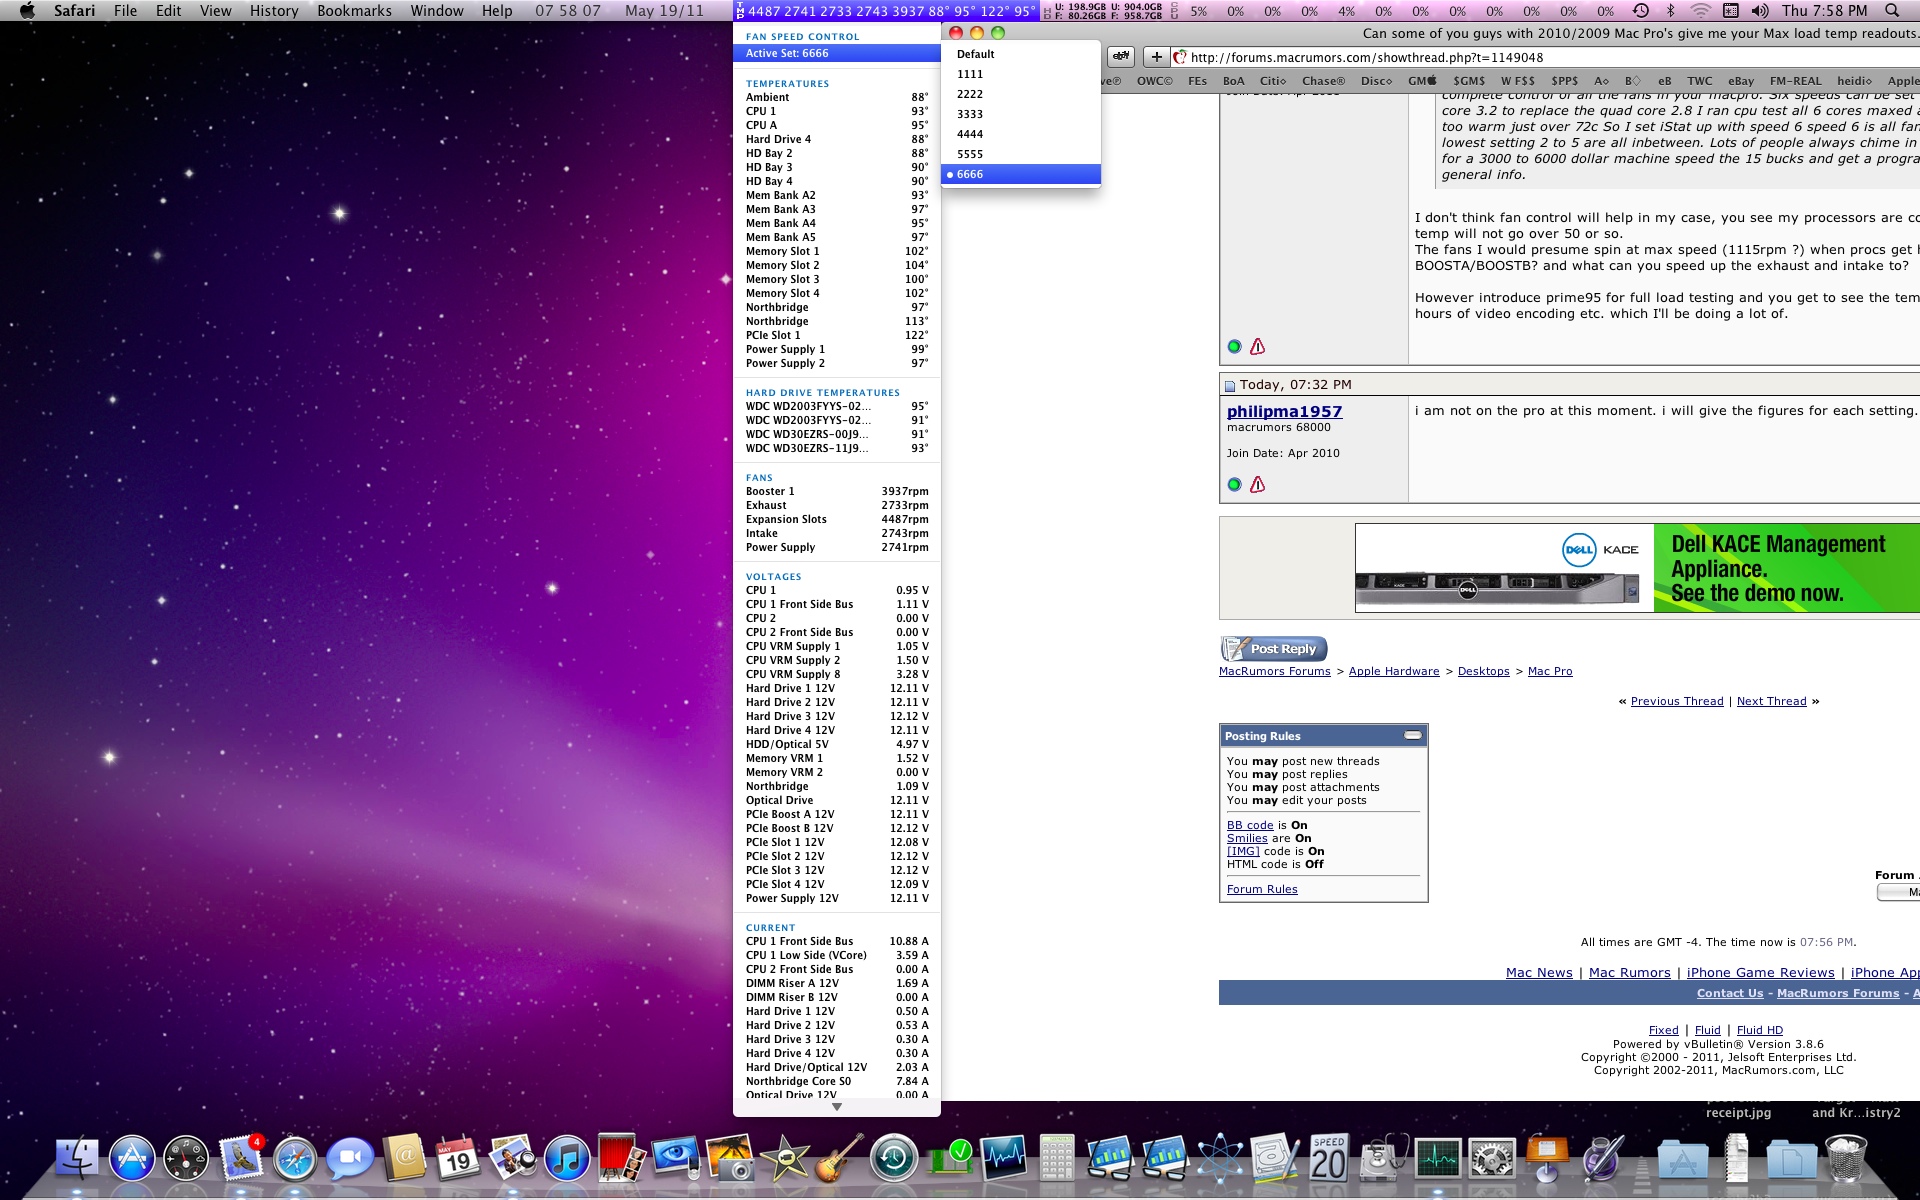
Task: Open the Window menu
Action: pyautogui.click(x=437, y=11)
